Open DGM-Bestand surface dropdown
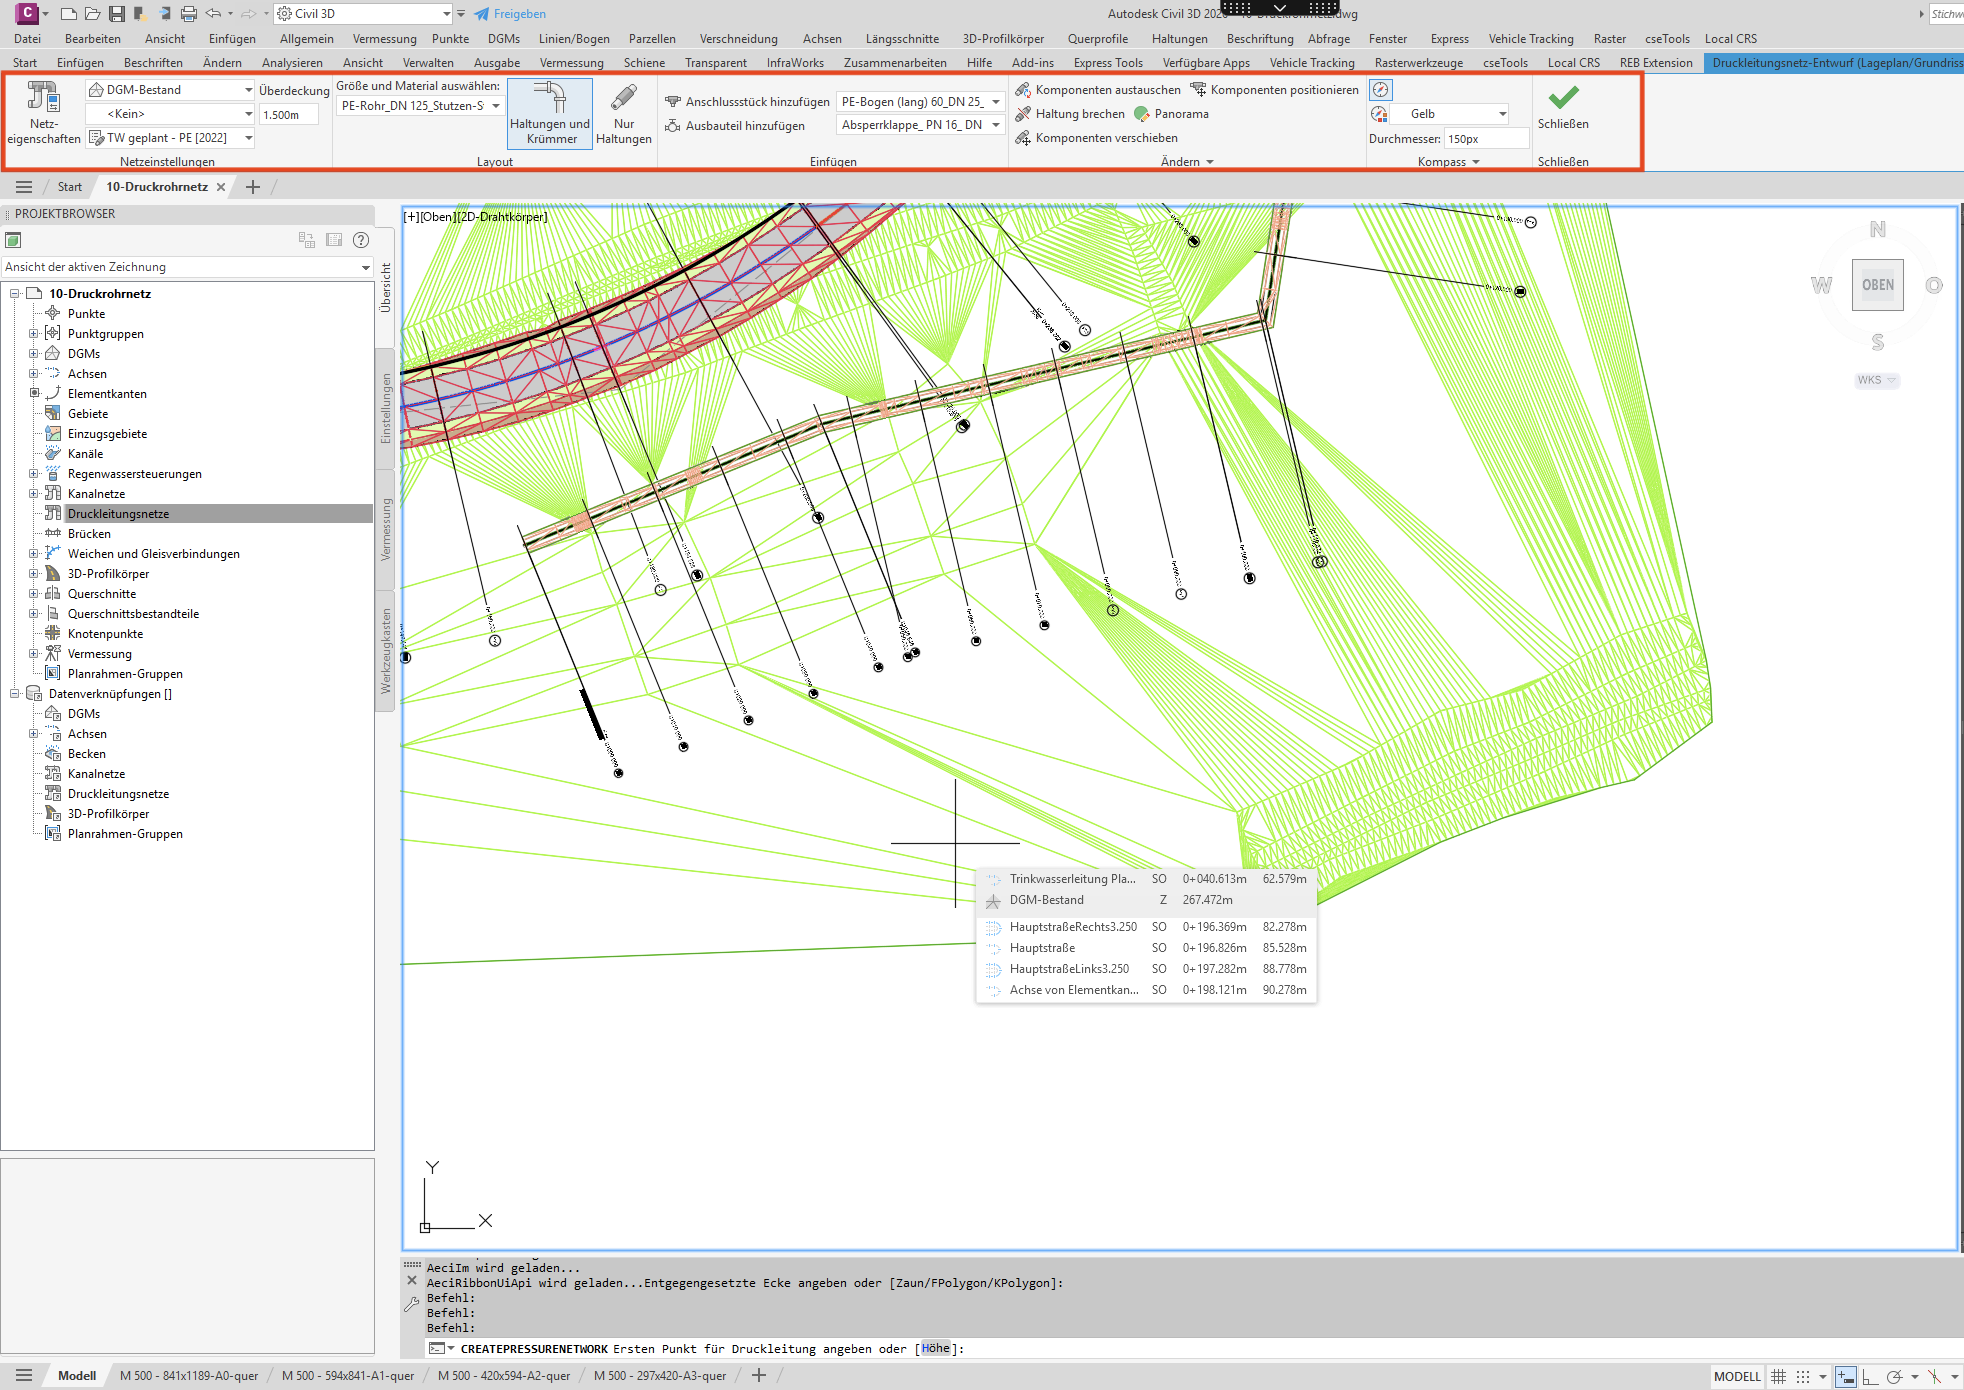 [171, 90]
